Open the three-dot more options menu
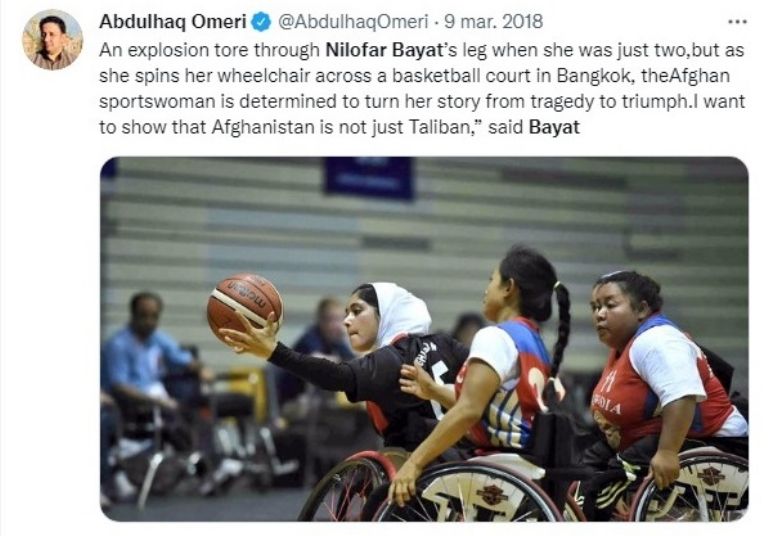 [x=737, y=22]
